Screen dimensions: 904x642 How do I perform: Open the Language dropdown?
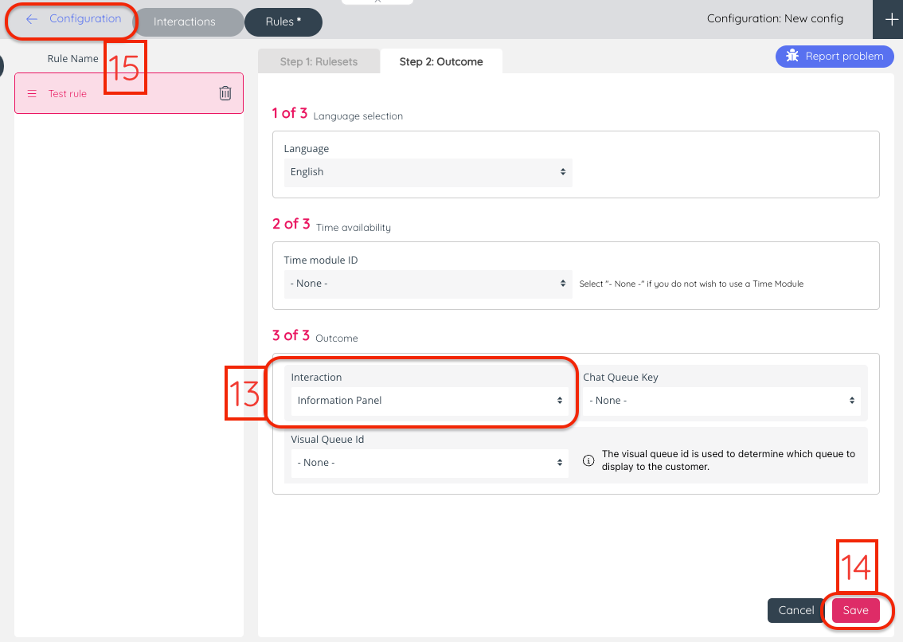point(427,172)
